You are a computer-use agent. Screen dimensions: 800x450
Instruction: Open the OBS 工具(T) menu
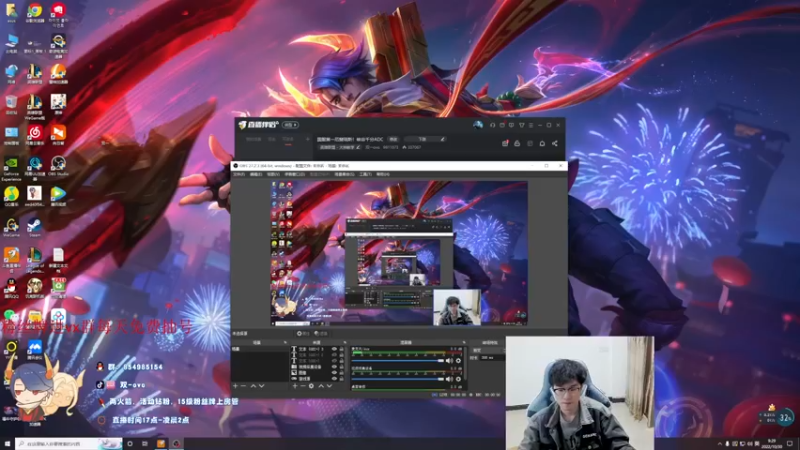[x=365, y=174]
